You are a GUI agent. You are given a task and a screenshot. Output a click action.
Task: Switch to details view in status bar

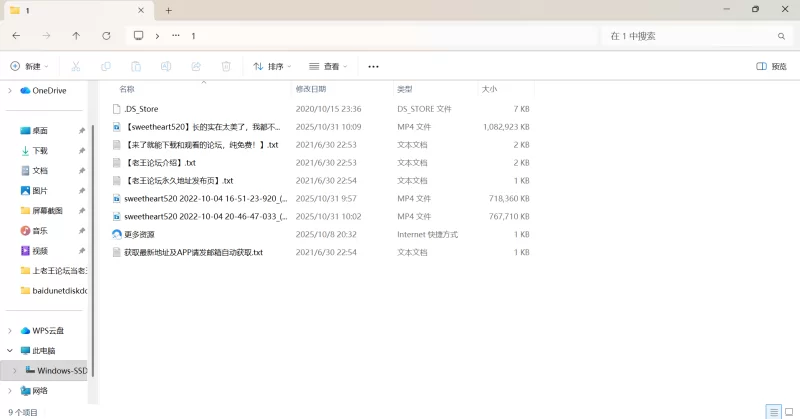773,411
